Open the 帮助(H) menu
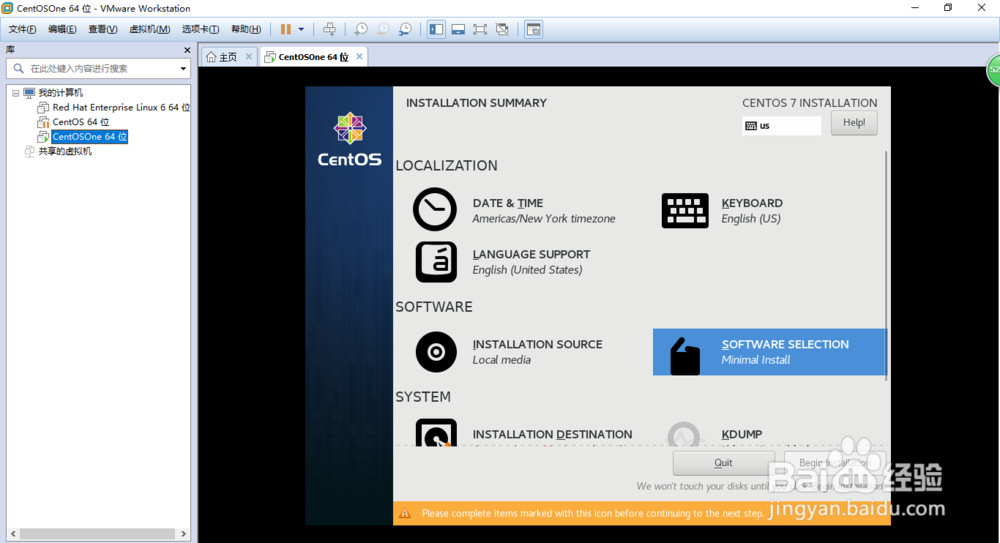The height and width of the screenshot is (543, 1000). 246,29
